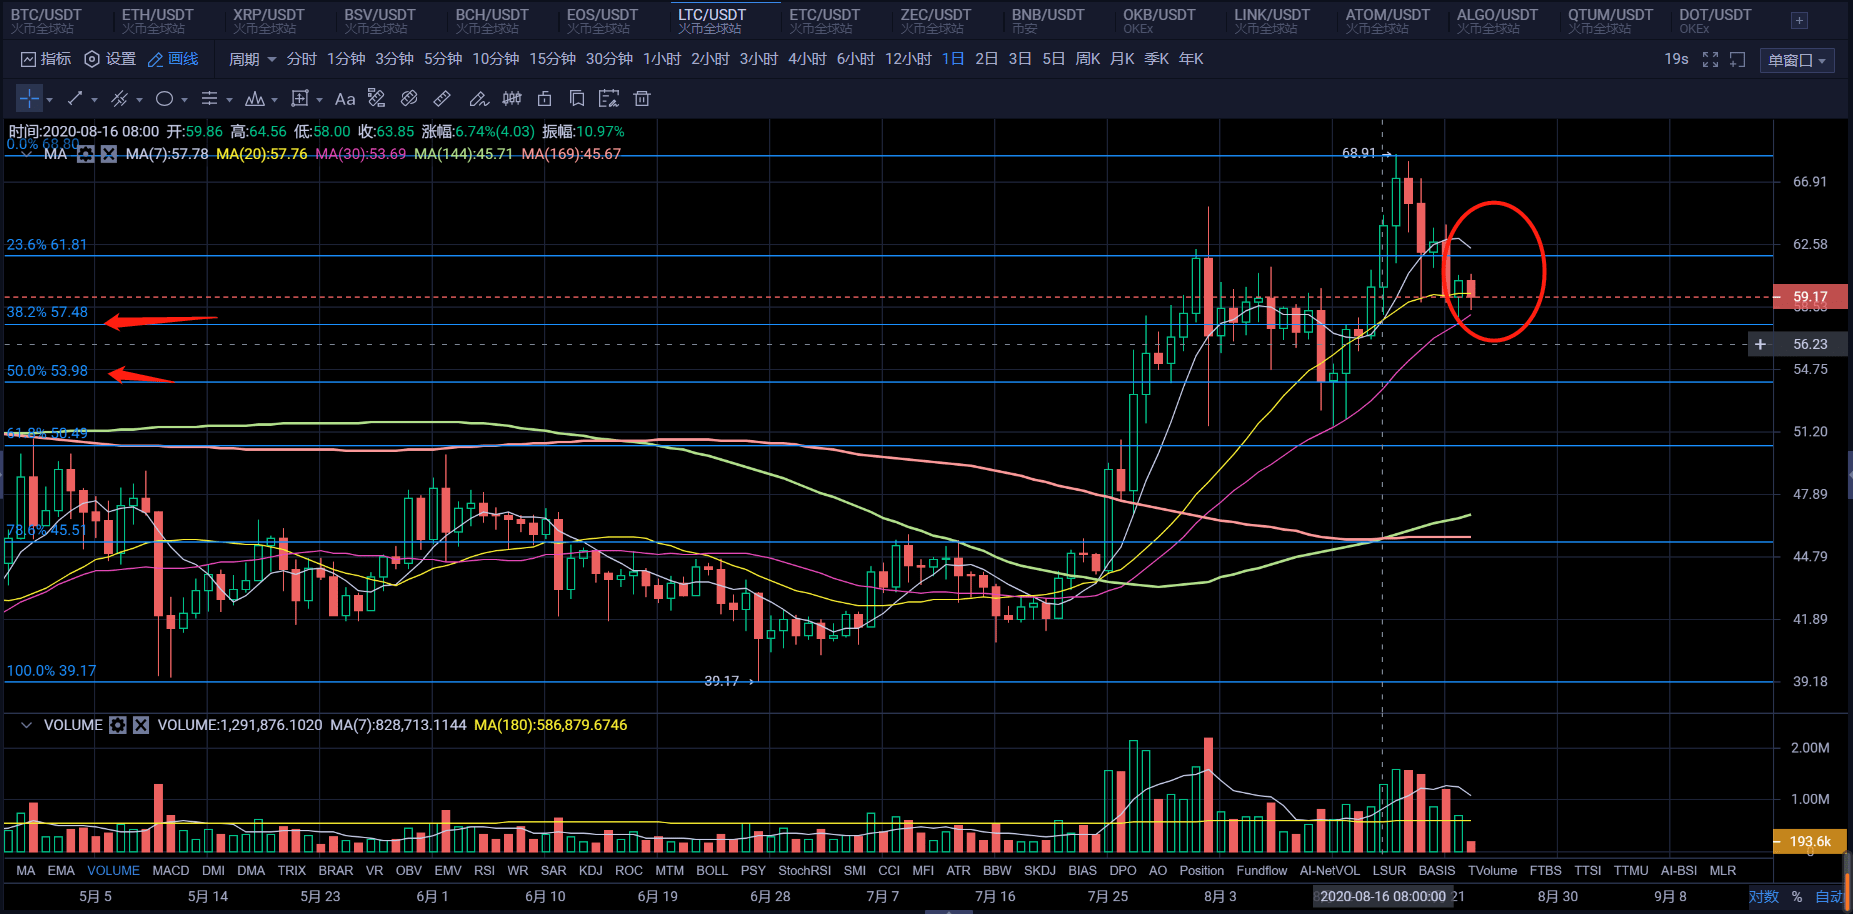Toggle the percent (%) scale mode
The height and width of the screenshot is (914, 1853).
(x=1797, y=896)
